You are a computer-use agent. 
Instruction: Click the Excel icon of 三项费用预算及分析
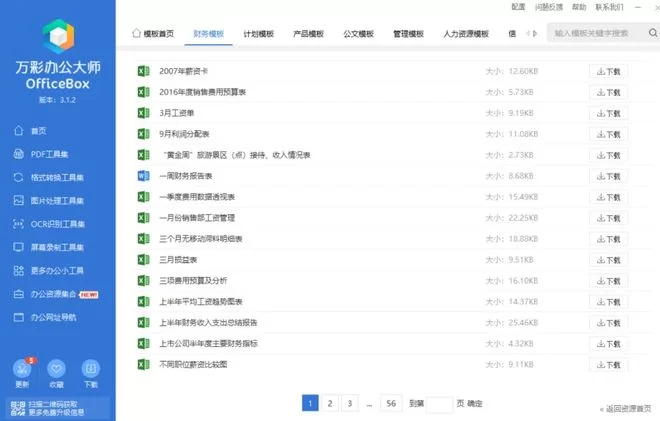tap(143, 280)
